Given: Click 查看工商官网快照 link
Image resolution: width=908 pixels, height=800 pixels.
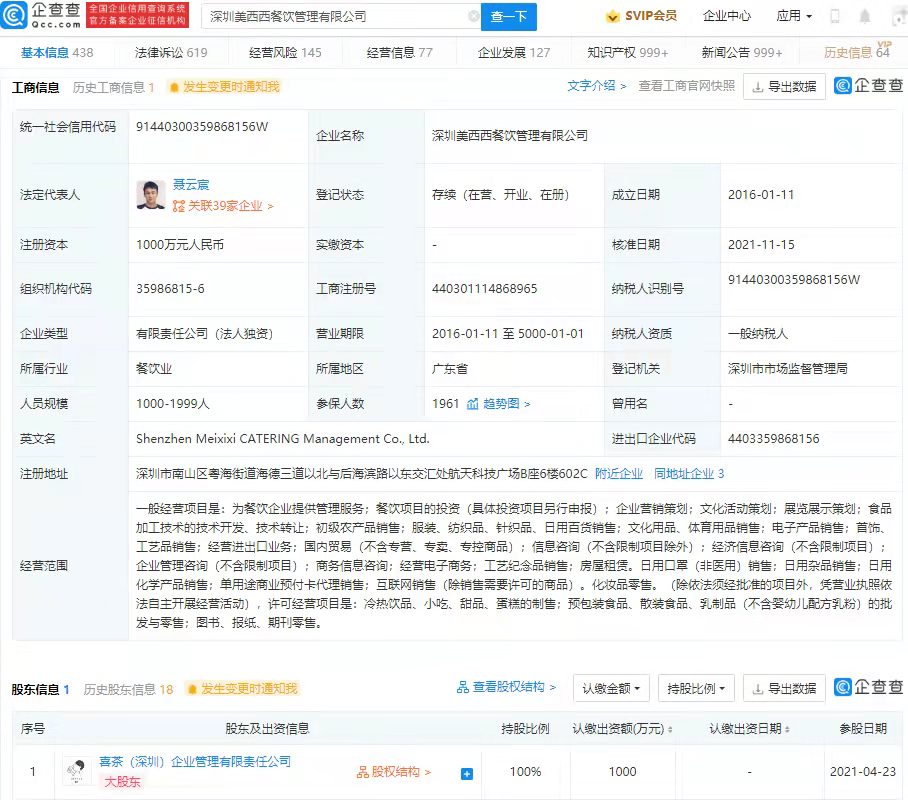Looking at the screenshot, I should [x=686, y=86].
